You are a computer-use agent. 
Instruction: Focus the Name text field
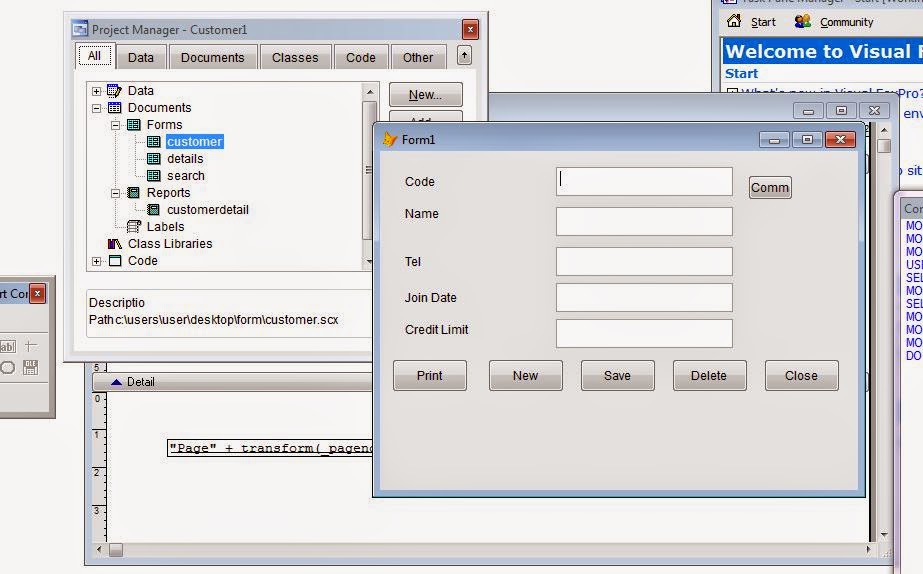tap(644, 221)
